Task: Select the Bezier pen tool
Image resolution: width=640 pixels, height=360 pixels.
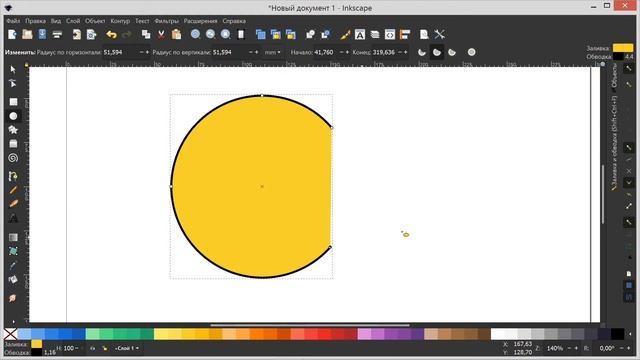Action: click(13, 176)
